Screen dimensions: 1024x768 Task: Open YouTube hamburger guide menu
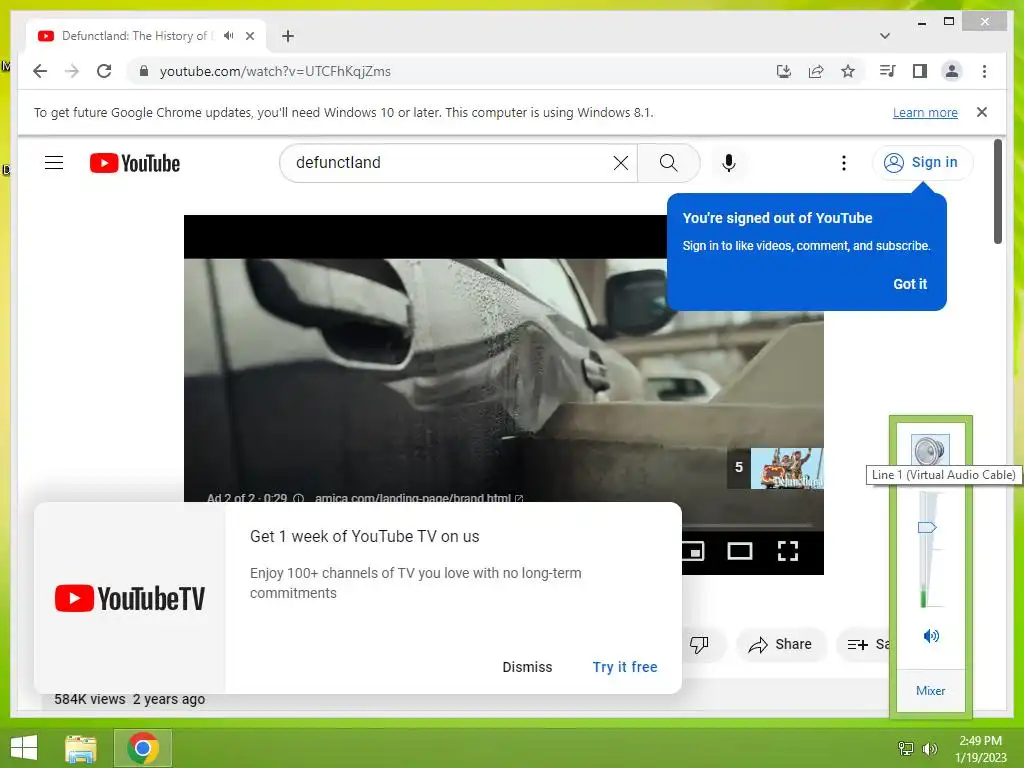pos(54,163)
